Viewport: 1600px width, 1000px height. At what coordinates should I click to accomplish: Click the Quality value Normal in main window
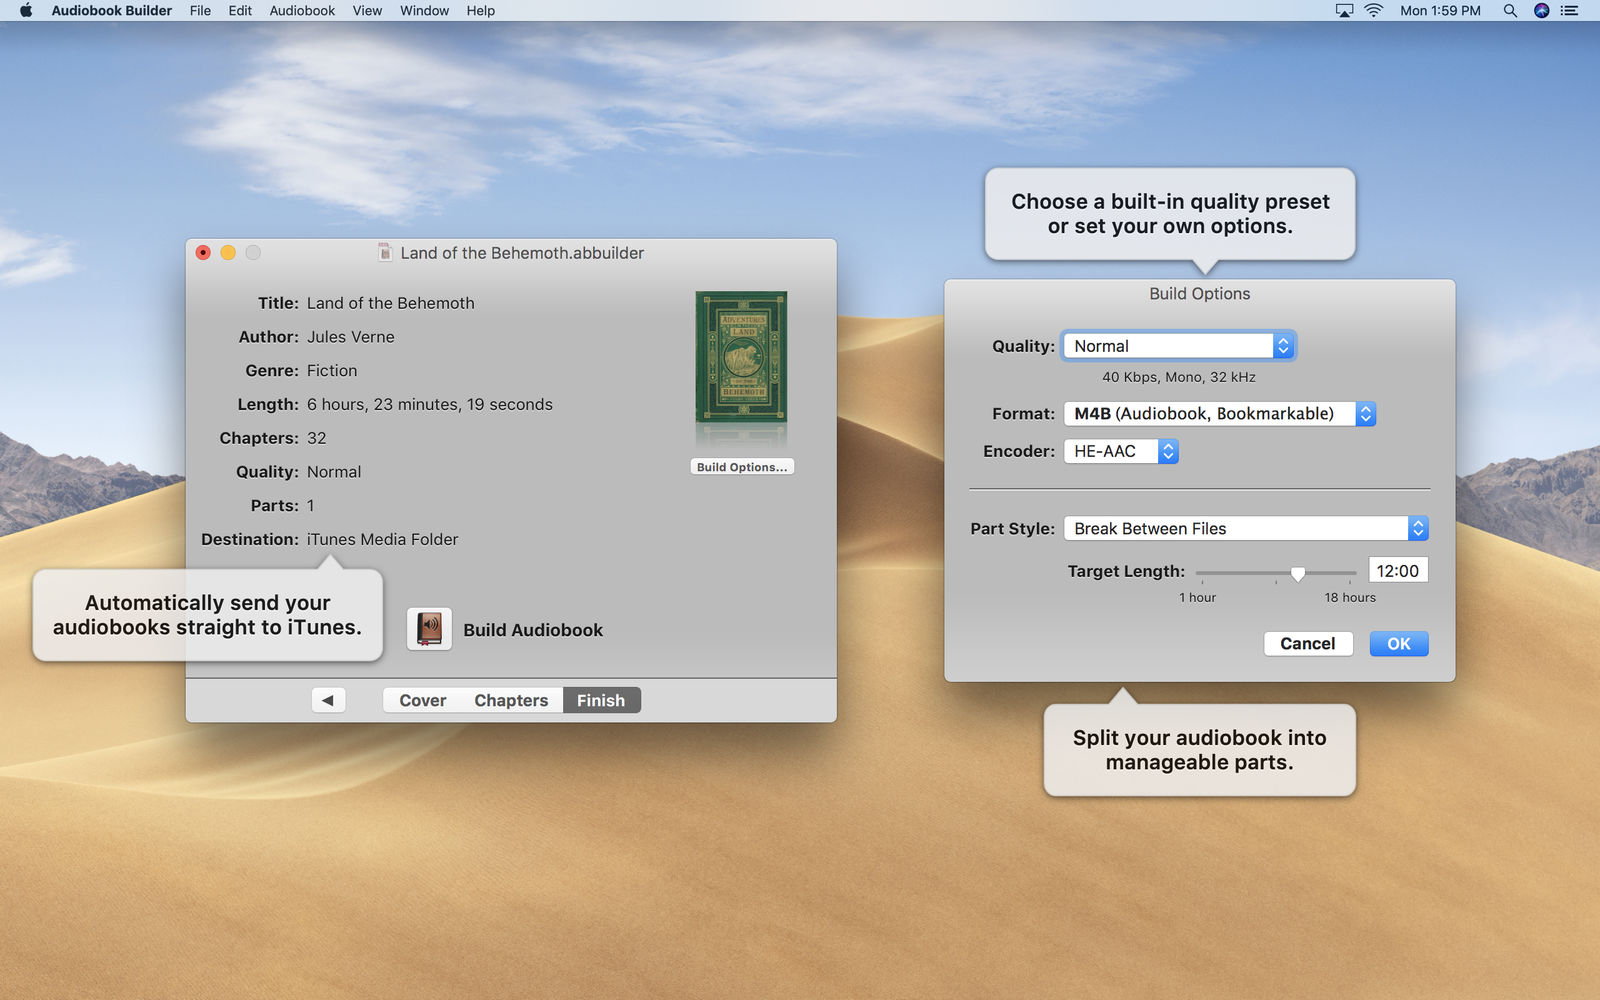(x=334, y=472)
